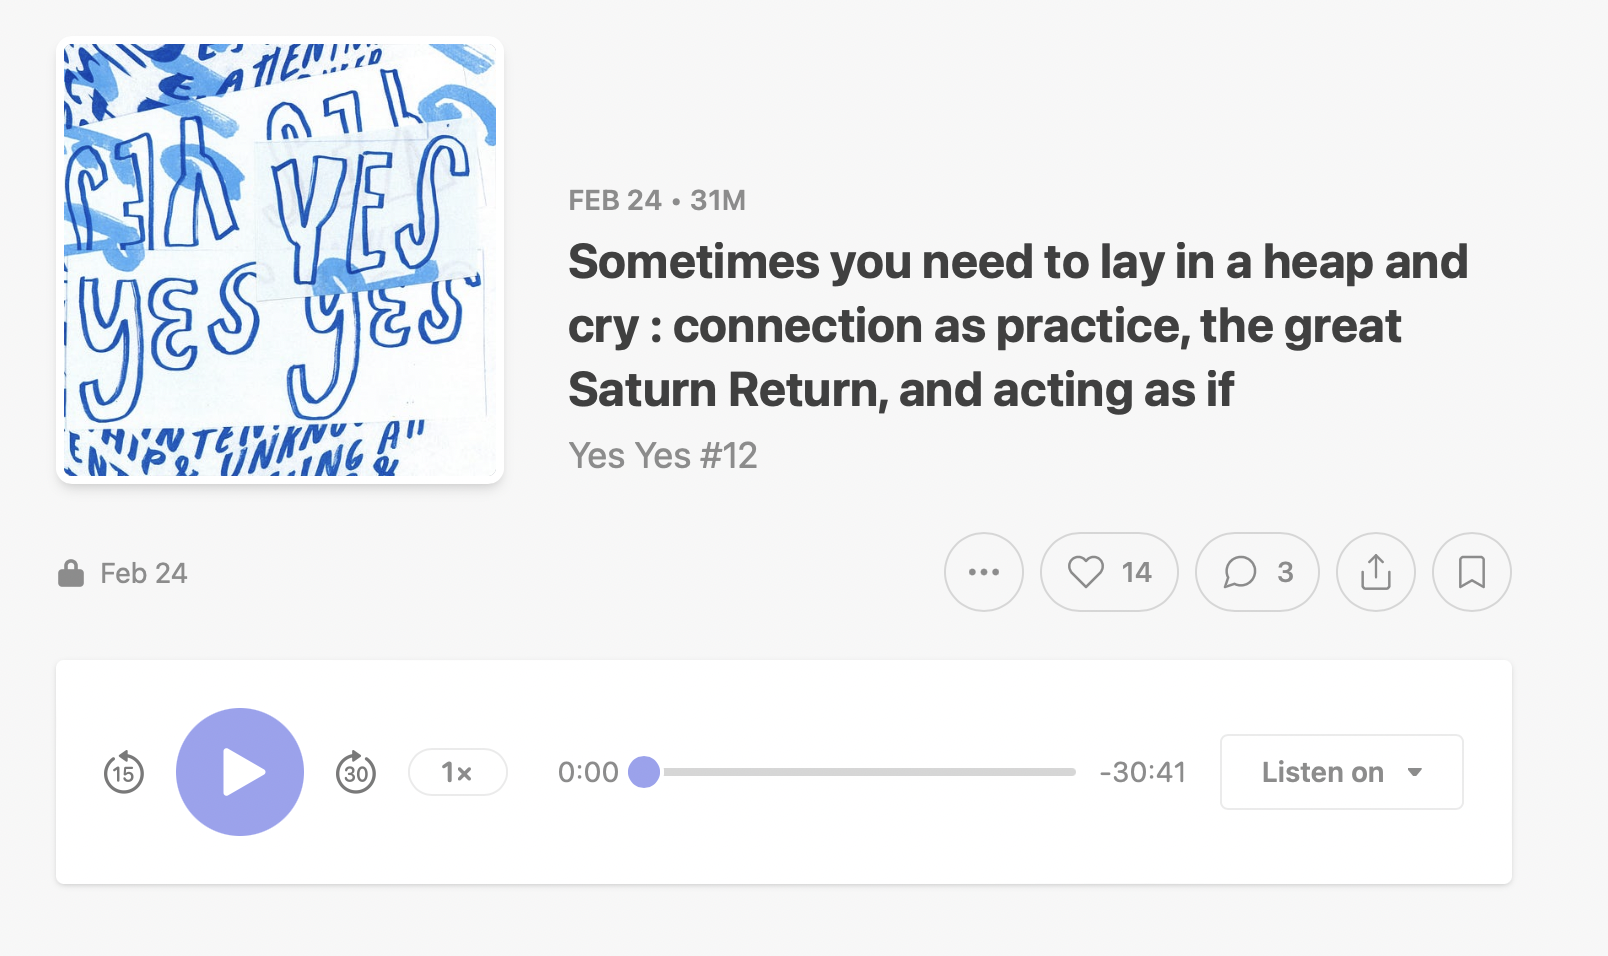1608x956 pixels.
Task: Click the 0:00 elapsed time label
Action: click(588, 772)
